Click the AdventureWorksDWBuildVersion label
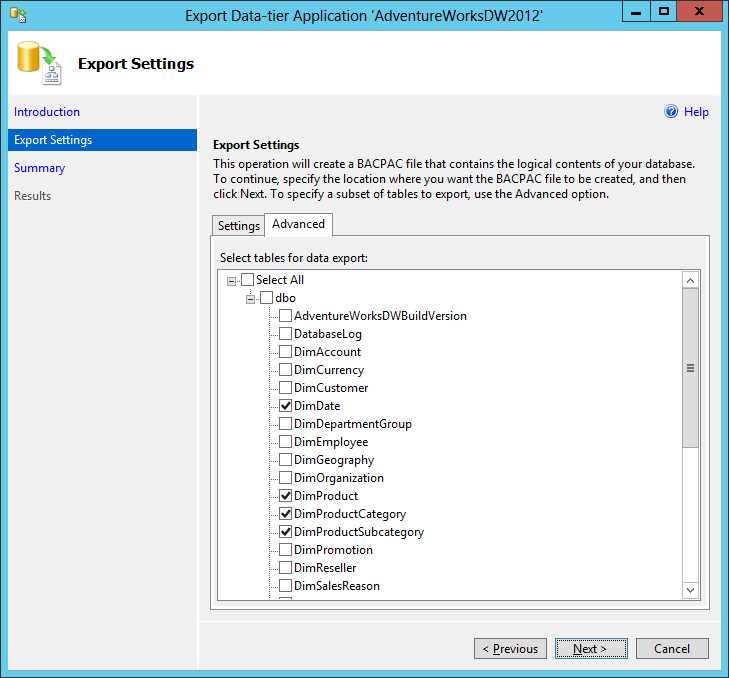 click(x=380, y=316)
